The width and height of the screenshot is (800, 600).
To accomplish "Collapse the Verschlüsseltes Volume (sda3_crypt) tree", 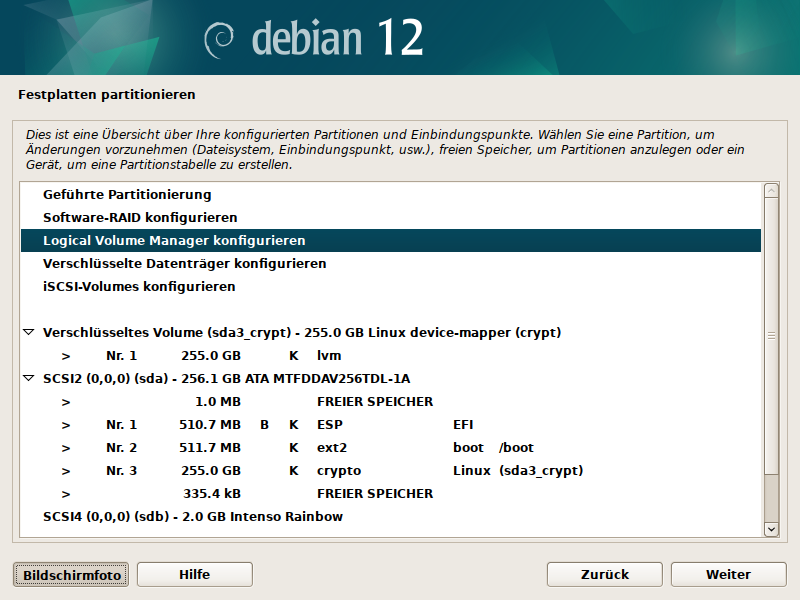I will pyautogui.click(x=28, y=332).
